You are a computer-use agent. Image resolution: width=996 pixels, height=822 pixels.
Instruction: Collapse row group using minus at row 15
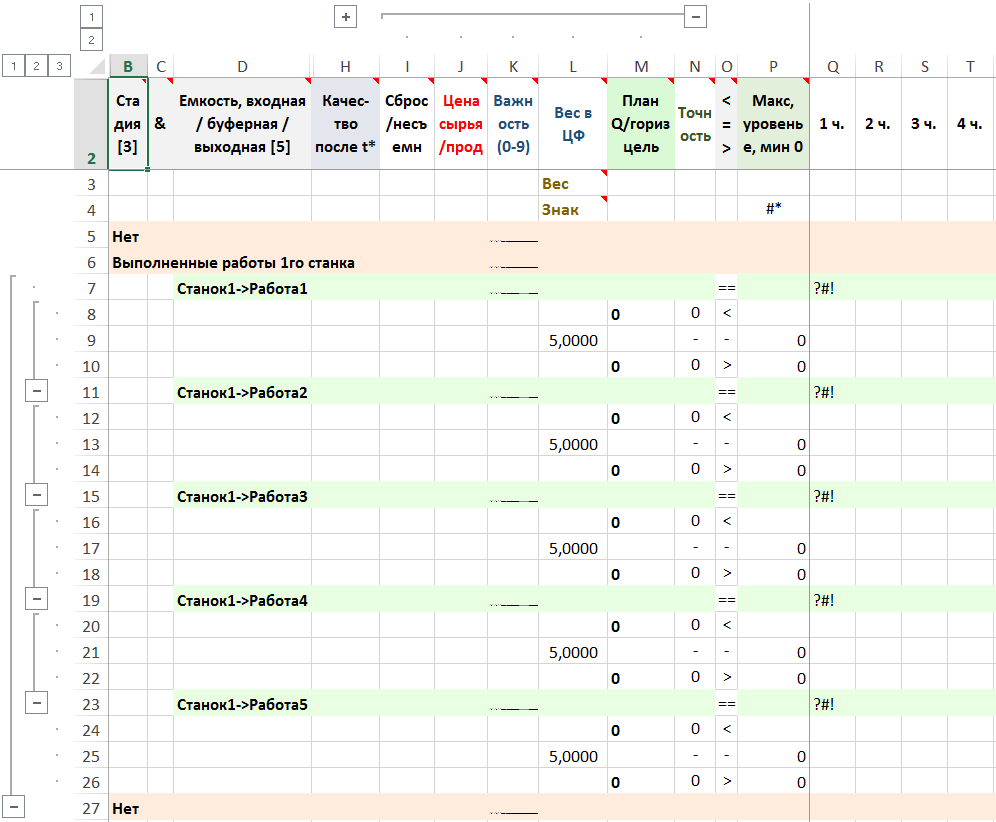37,496
